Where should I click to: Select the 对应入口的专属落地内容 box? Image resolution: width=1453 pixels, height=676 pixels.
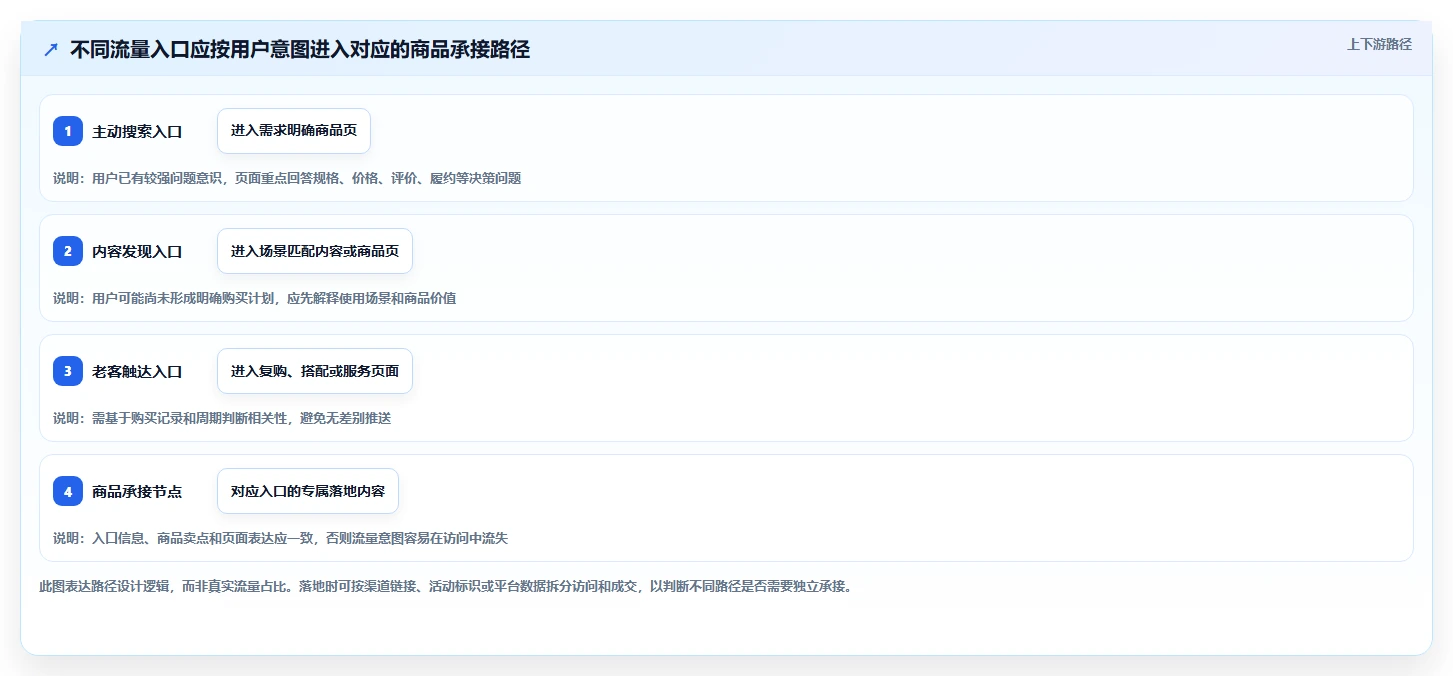[x=308, y=491]
